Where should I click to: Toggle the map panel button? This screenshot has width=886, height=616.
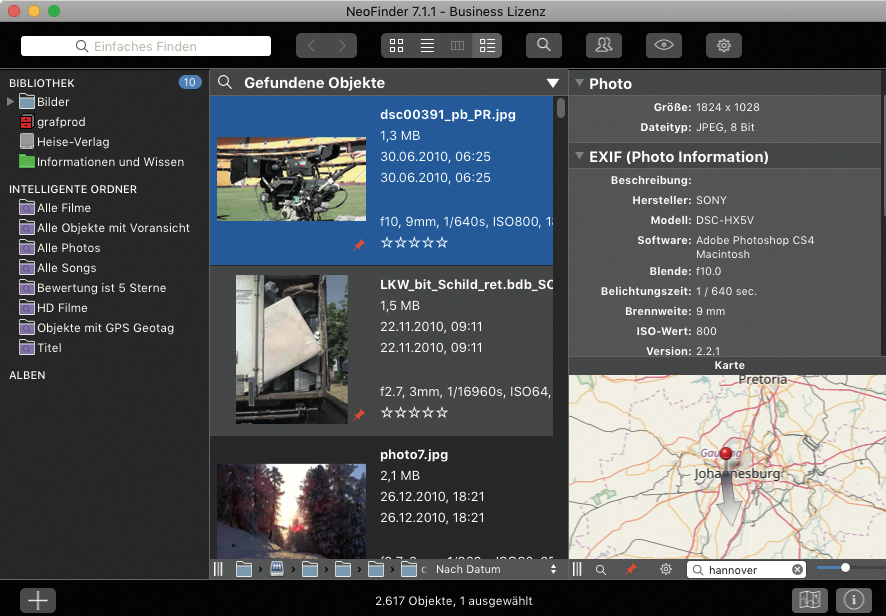(x=809, y=600)
